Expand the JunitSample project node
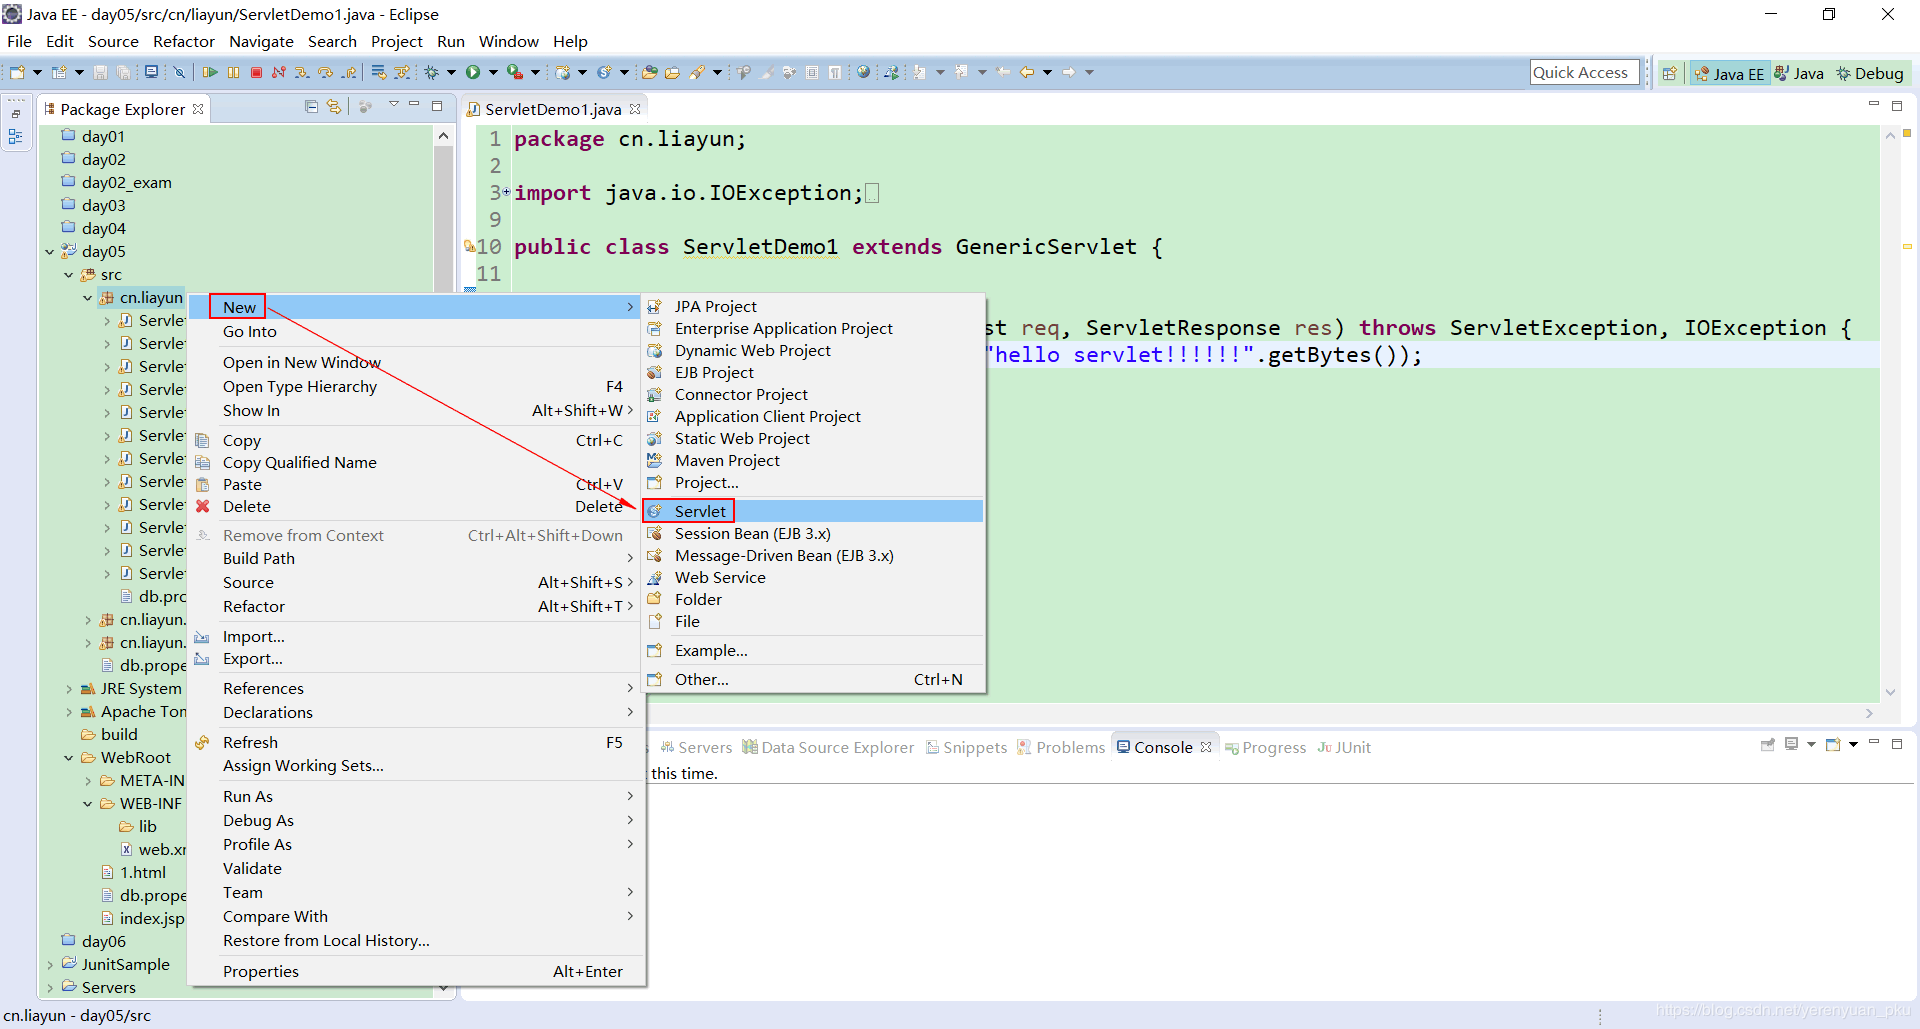The height and width of the screenshot is (1029, 1920). point(49,965)
